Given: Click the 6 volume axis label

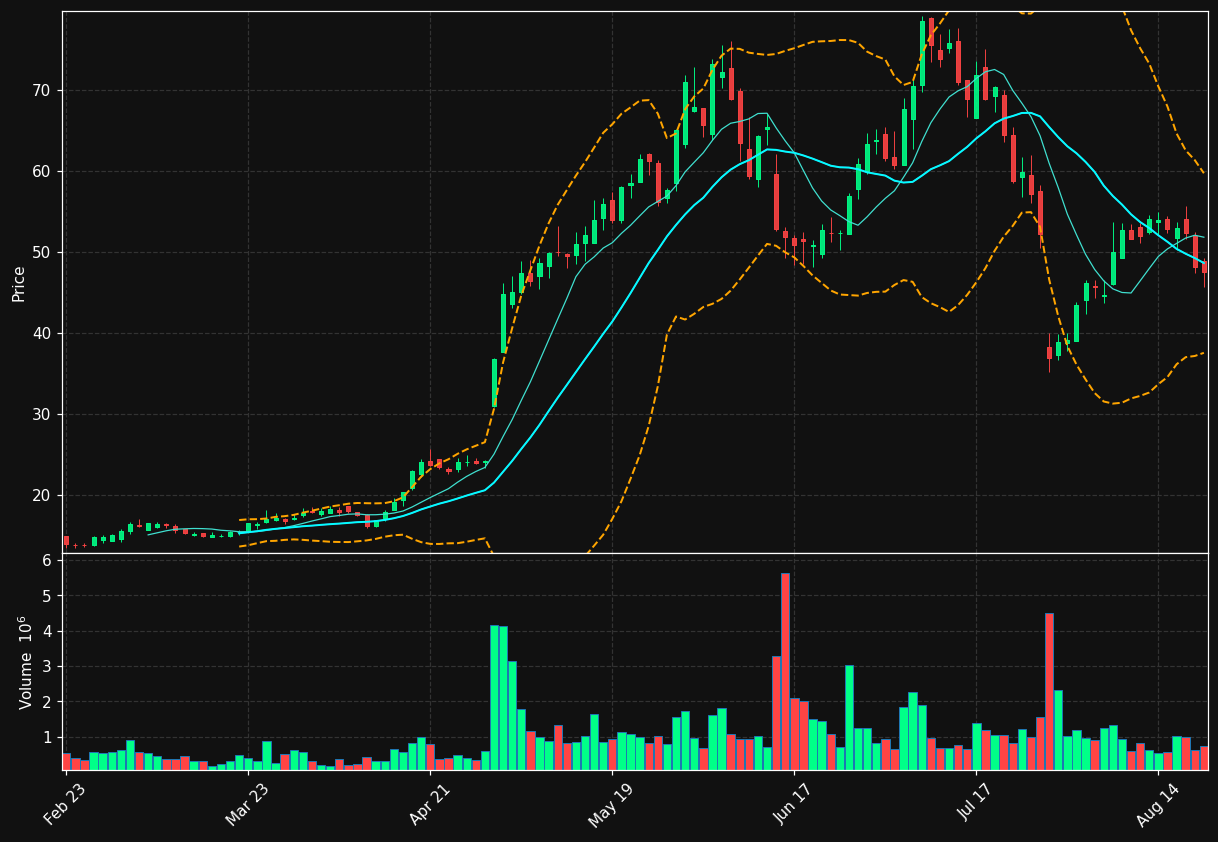Looking at the screenshot, I should click(x=46, y=561).
